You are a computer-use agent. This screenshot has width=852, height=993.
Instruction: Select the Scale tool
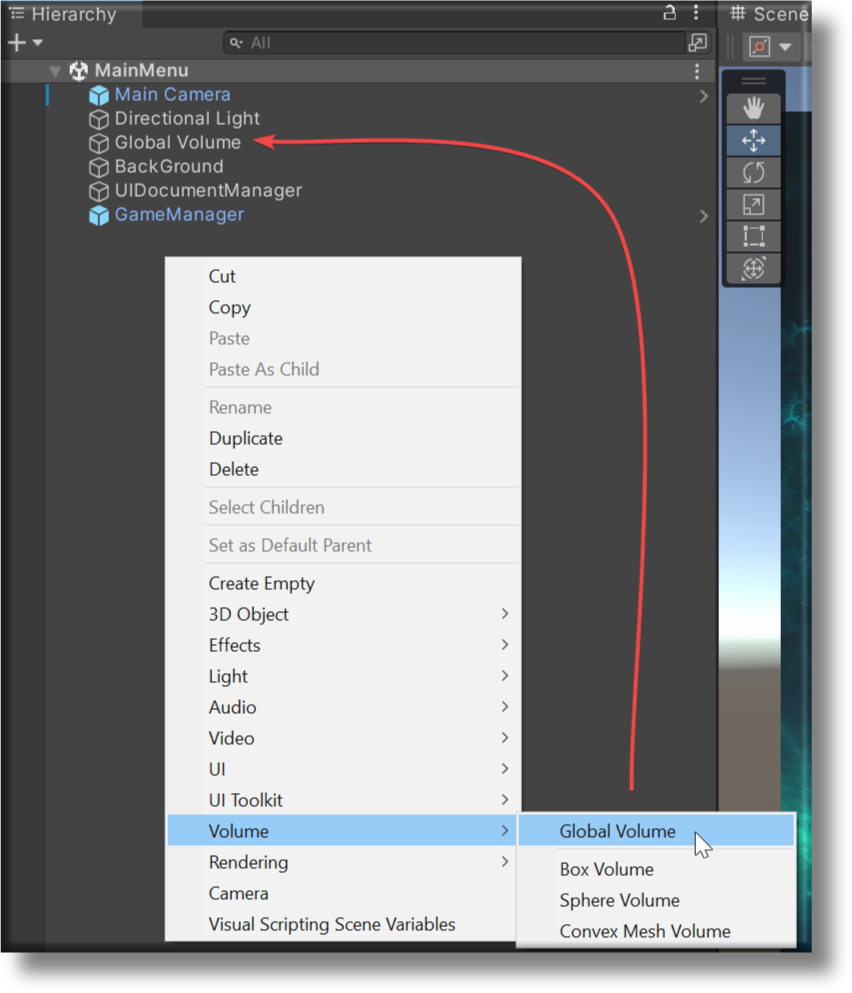(752, 204)
